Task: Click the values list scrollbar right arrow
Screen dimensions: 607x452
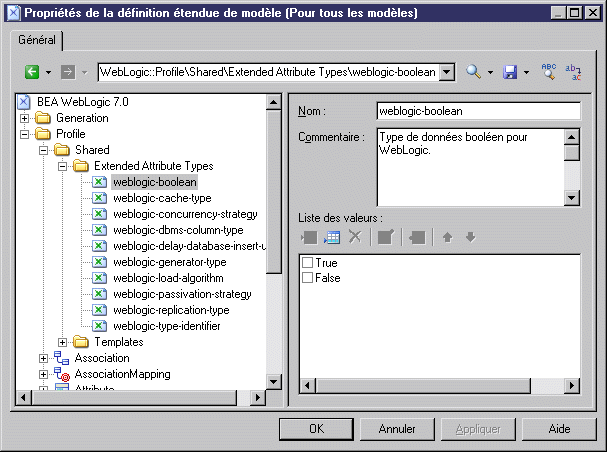Action: point(572,385)
